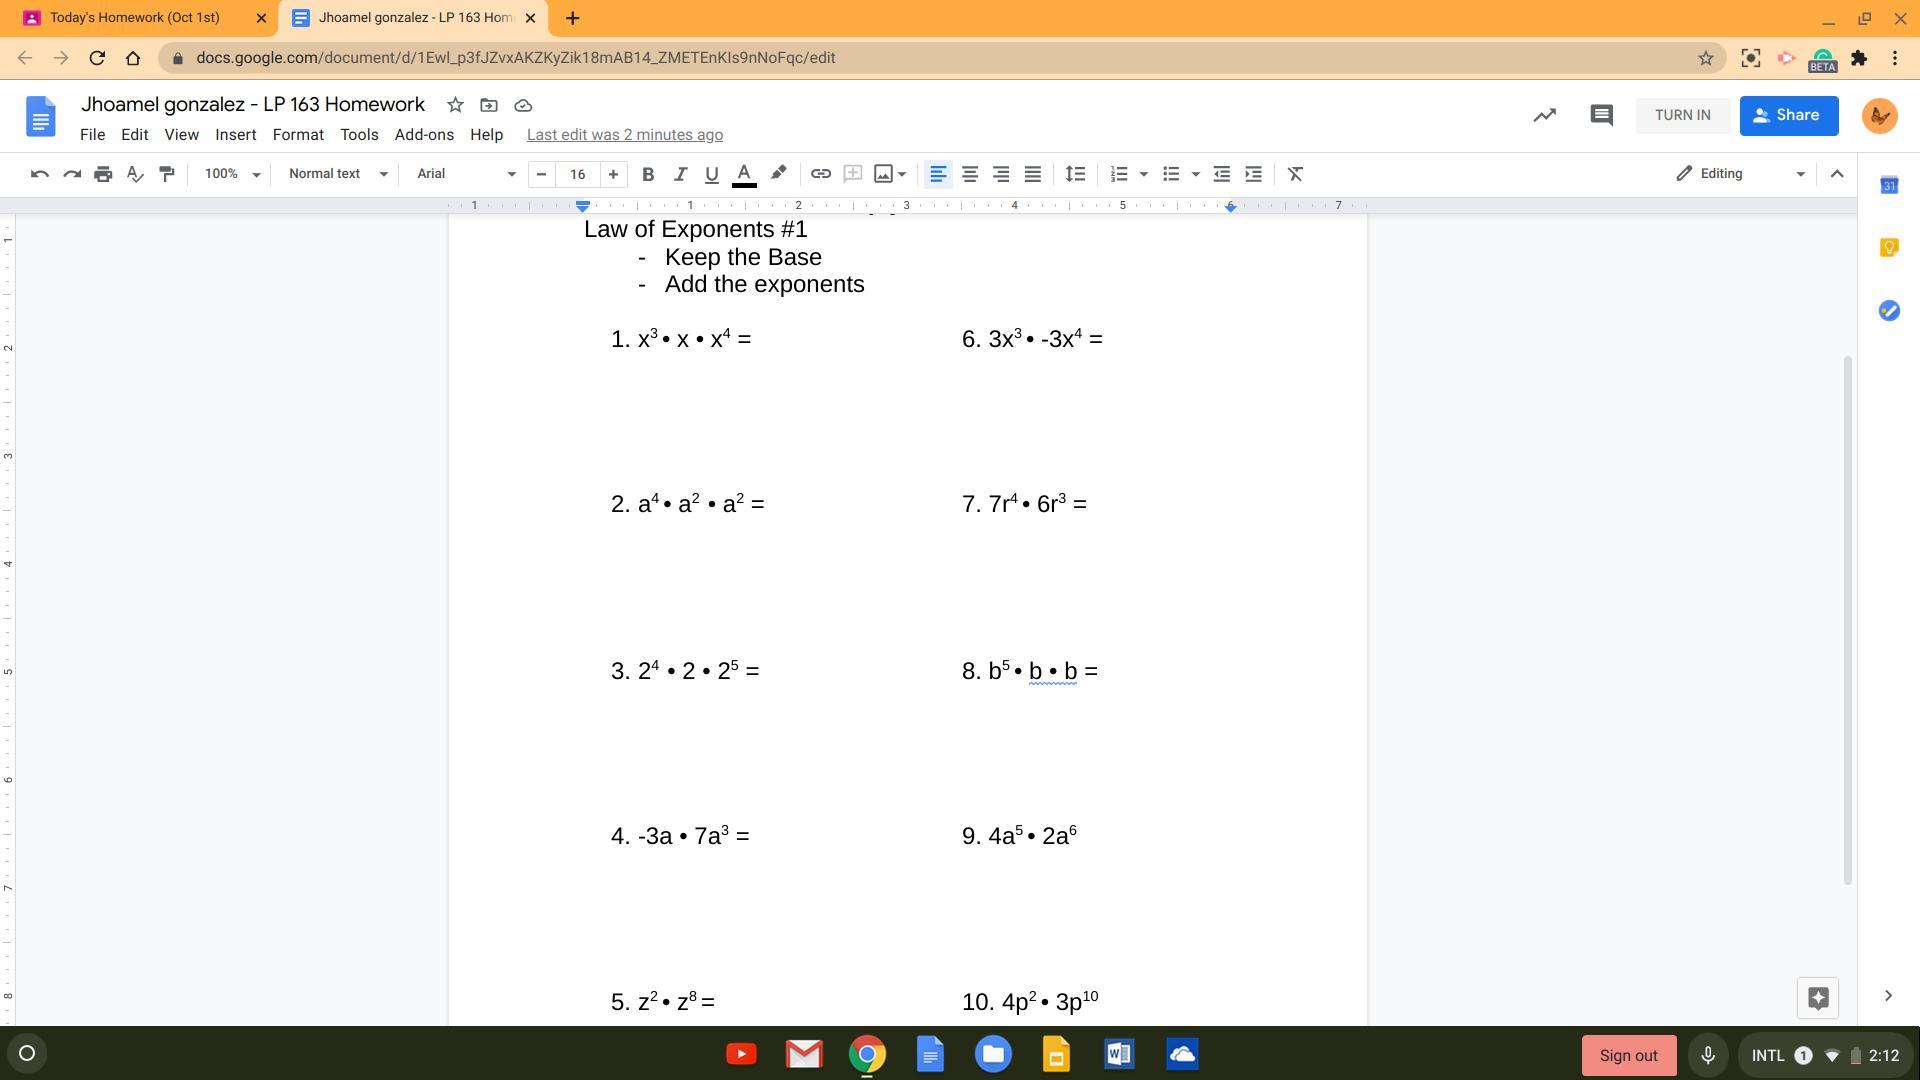
Task: Click the Print icon
Action: point(103,174)
